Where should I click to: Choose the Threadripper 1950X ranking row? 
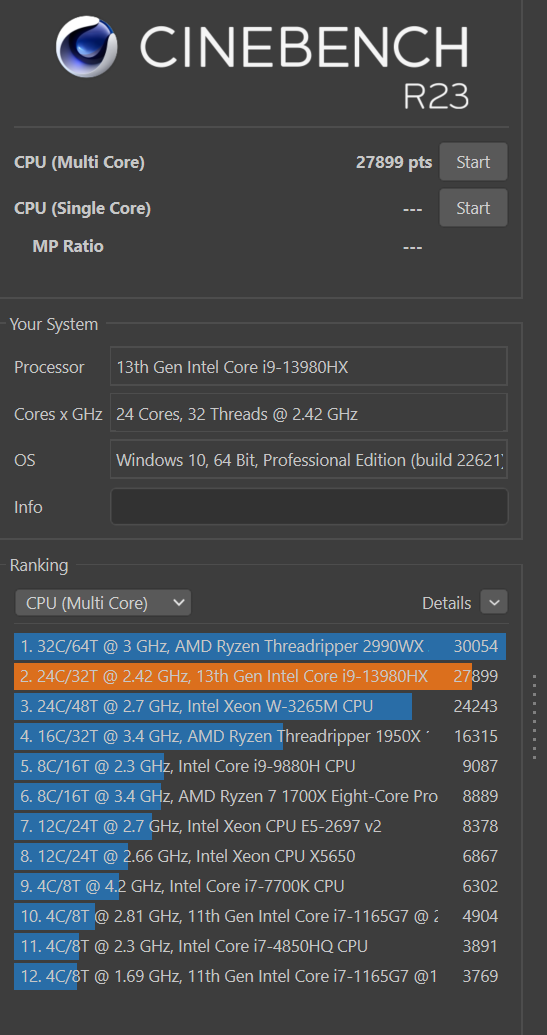[x=260, y=736]
